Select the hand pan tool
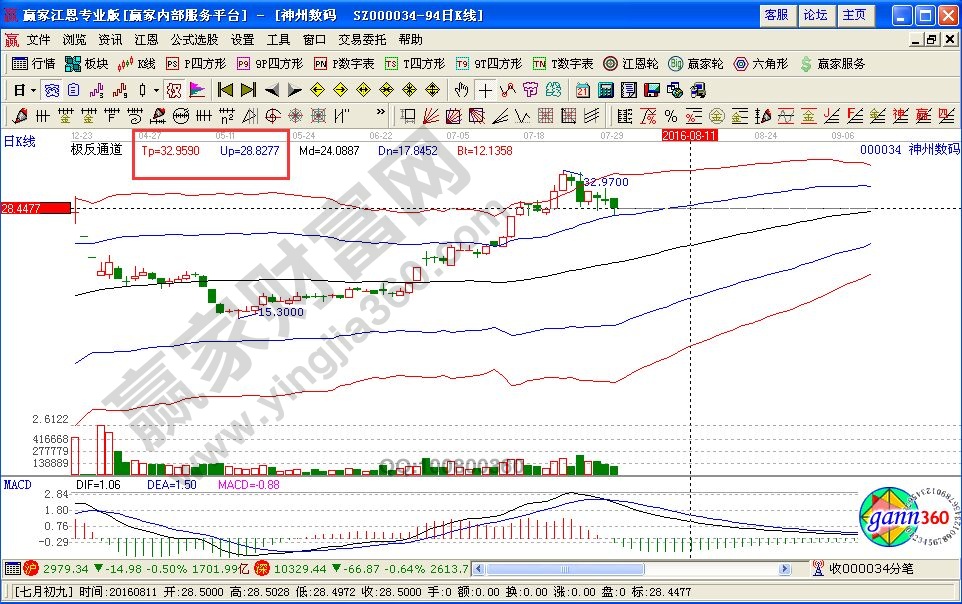Viewport: 962px width, 604px height. point(461,89)
